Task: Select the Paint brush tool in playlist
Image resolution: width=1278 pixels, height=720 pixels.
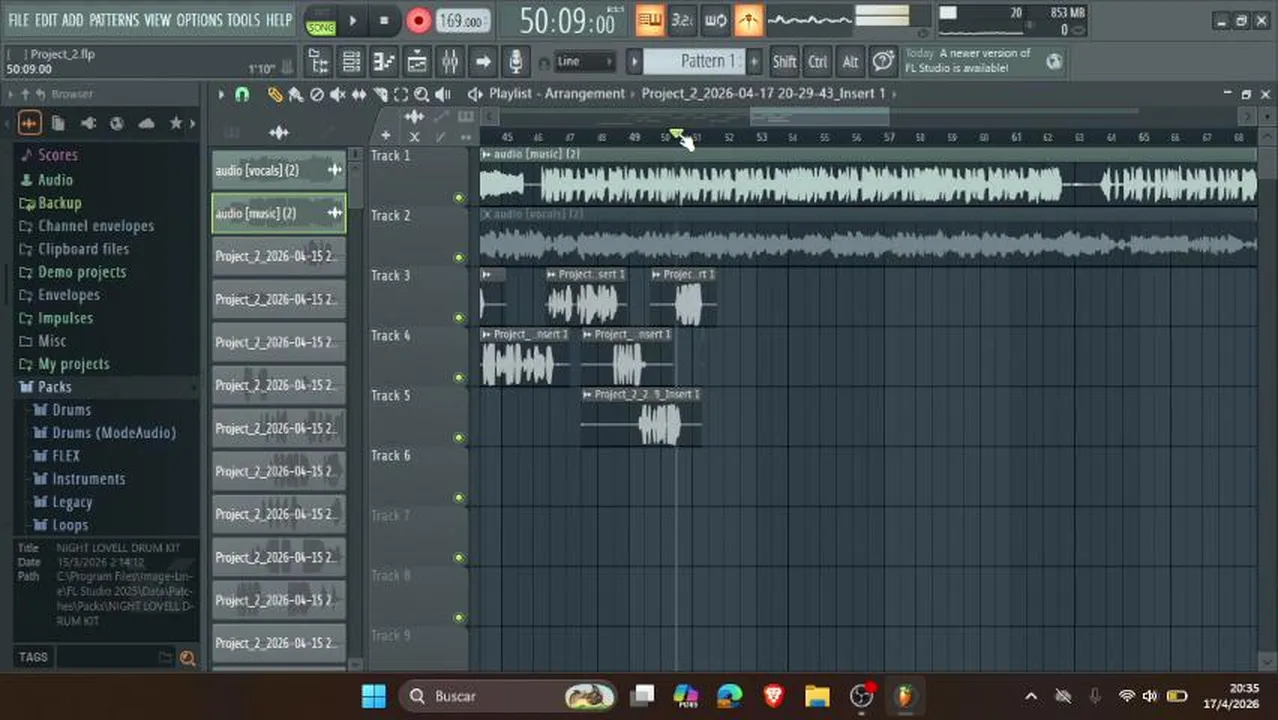Action: click(x=295, y=94)
